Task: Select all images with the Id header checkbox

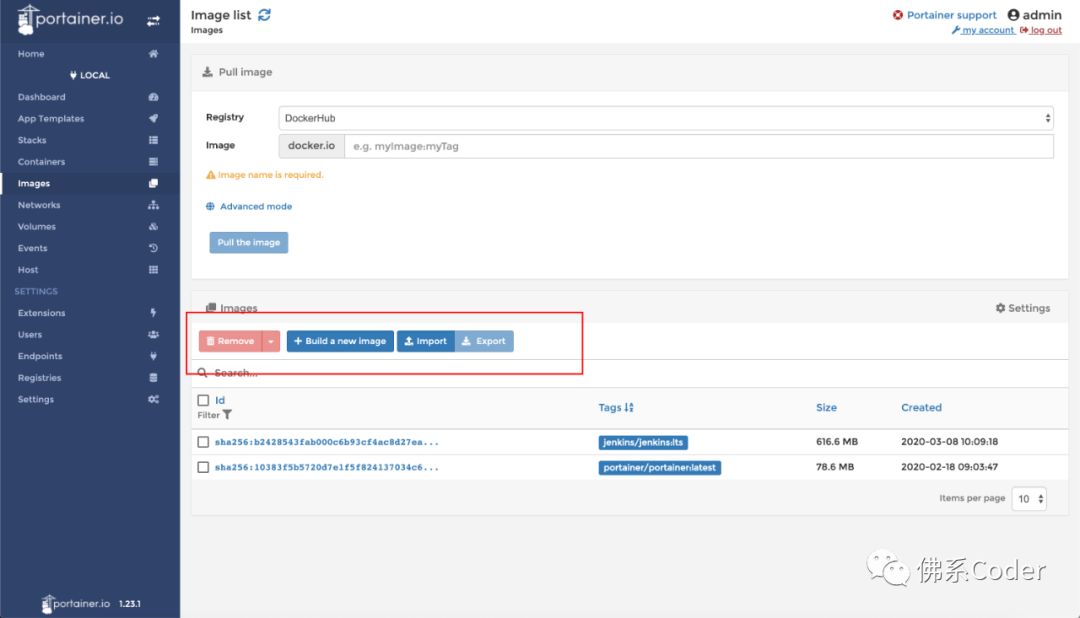Action: 203,400
